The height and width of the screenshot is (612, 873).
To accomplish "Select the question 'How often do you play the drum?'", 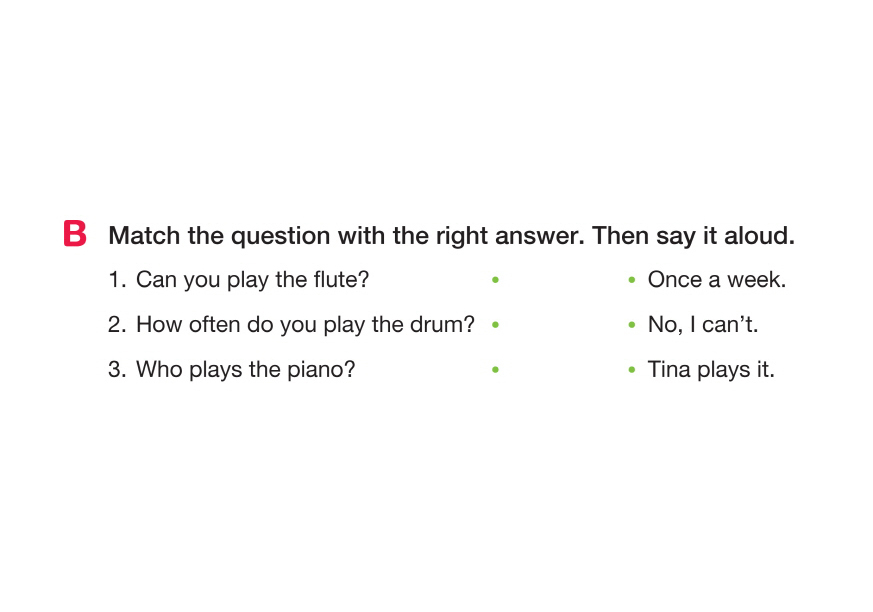I will [305, 325].
